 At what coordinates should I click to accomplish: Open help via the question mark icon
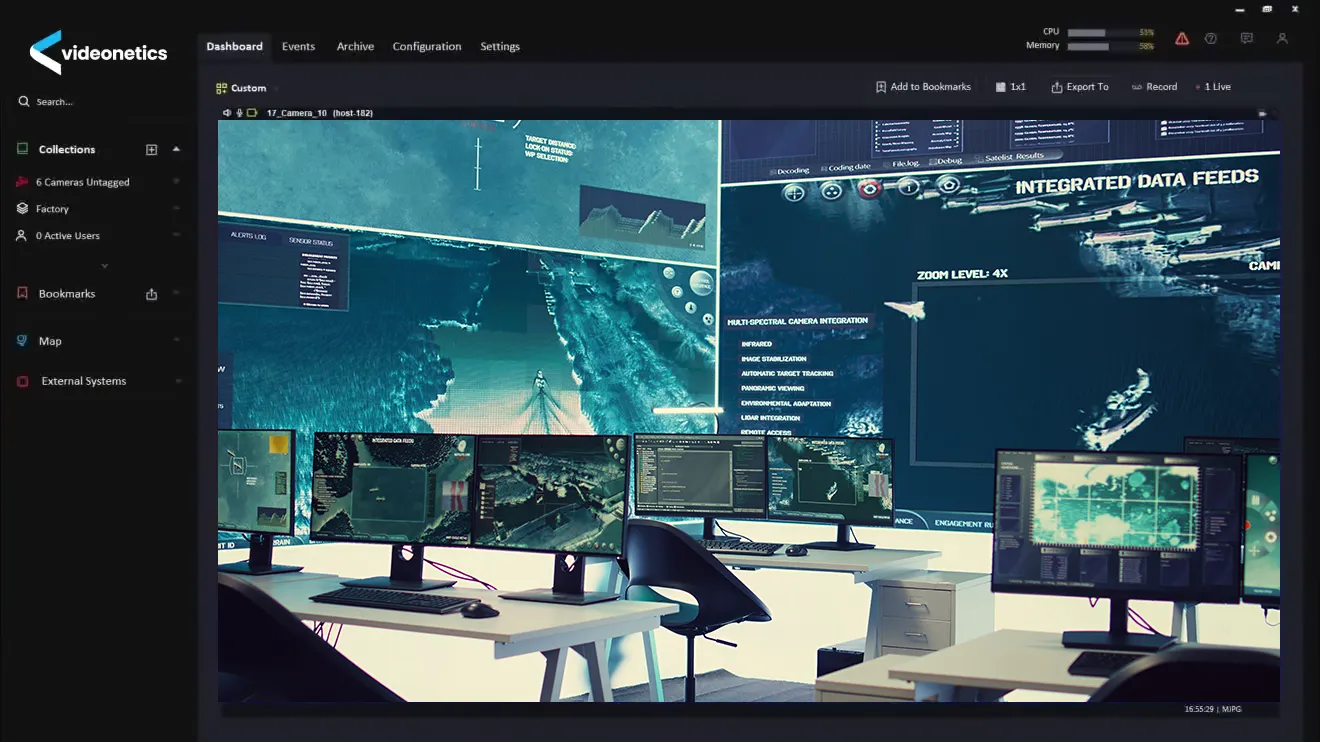pyautogui.click(x=1211, y=39)
